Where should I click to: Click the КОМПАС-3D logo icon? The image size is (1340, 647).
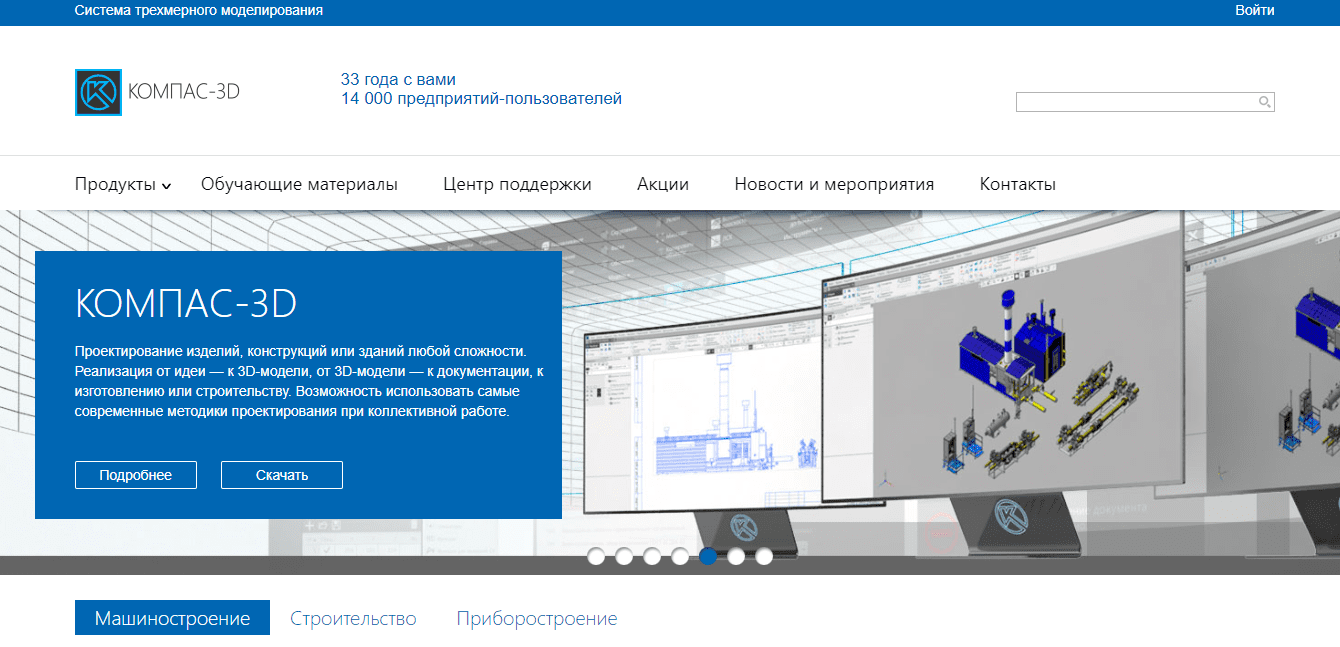click(x=98, y=92)
